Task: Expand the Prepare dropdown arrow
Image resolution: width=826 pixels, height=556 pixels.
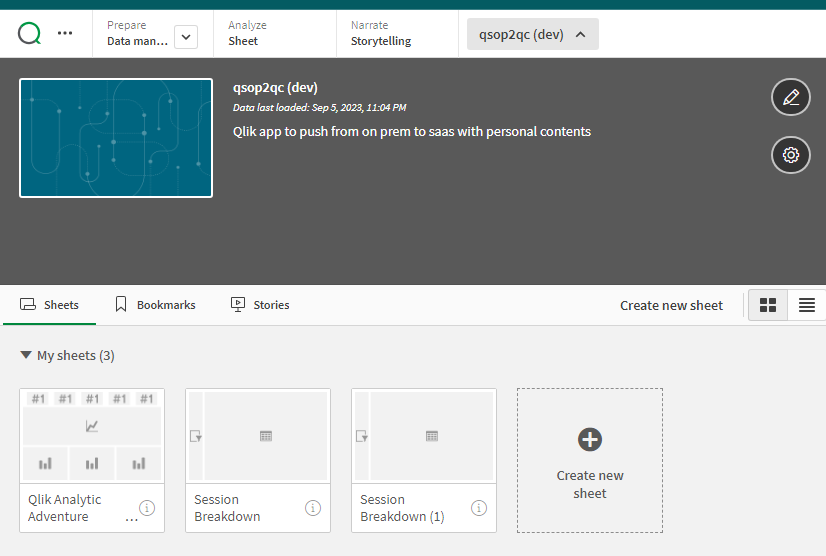Action: click(x=186, y=37)
